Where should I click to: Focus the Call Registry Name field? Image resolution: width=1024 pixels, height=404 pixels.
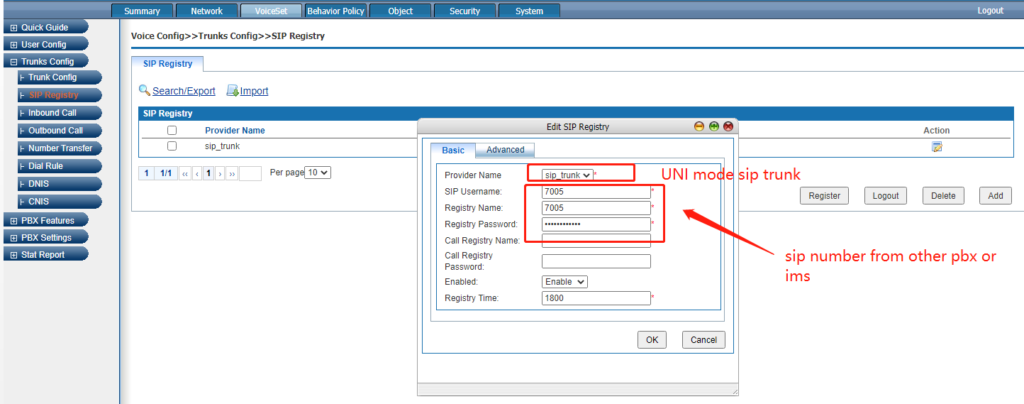pyautogui.click(x=596, y=241)
